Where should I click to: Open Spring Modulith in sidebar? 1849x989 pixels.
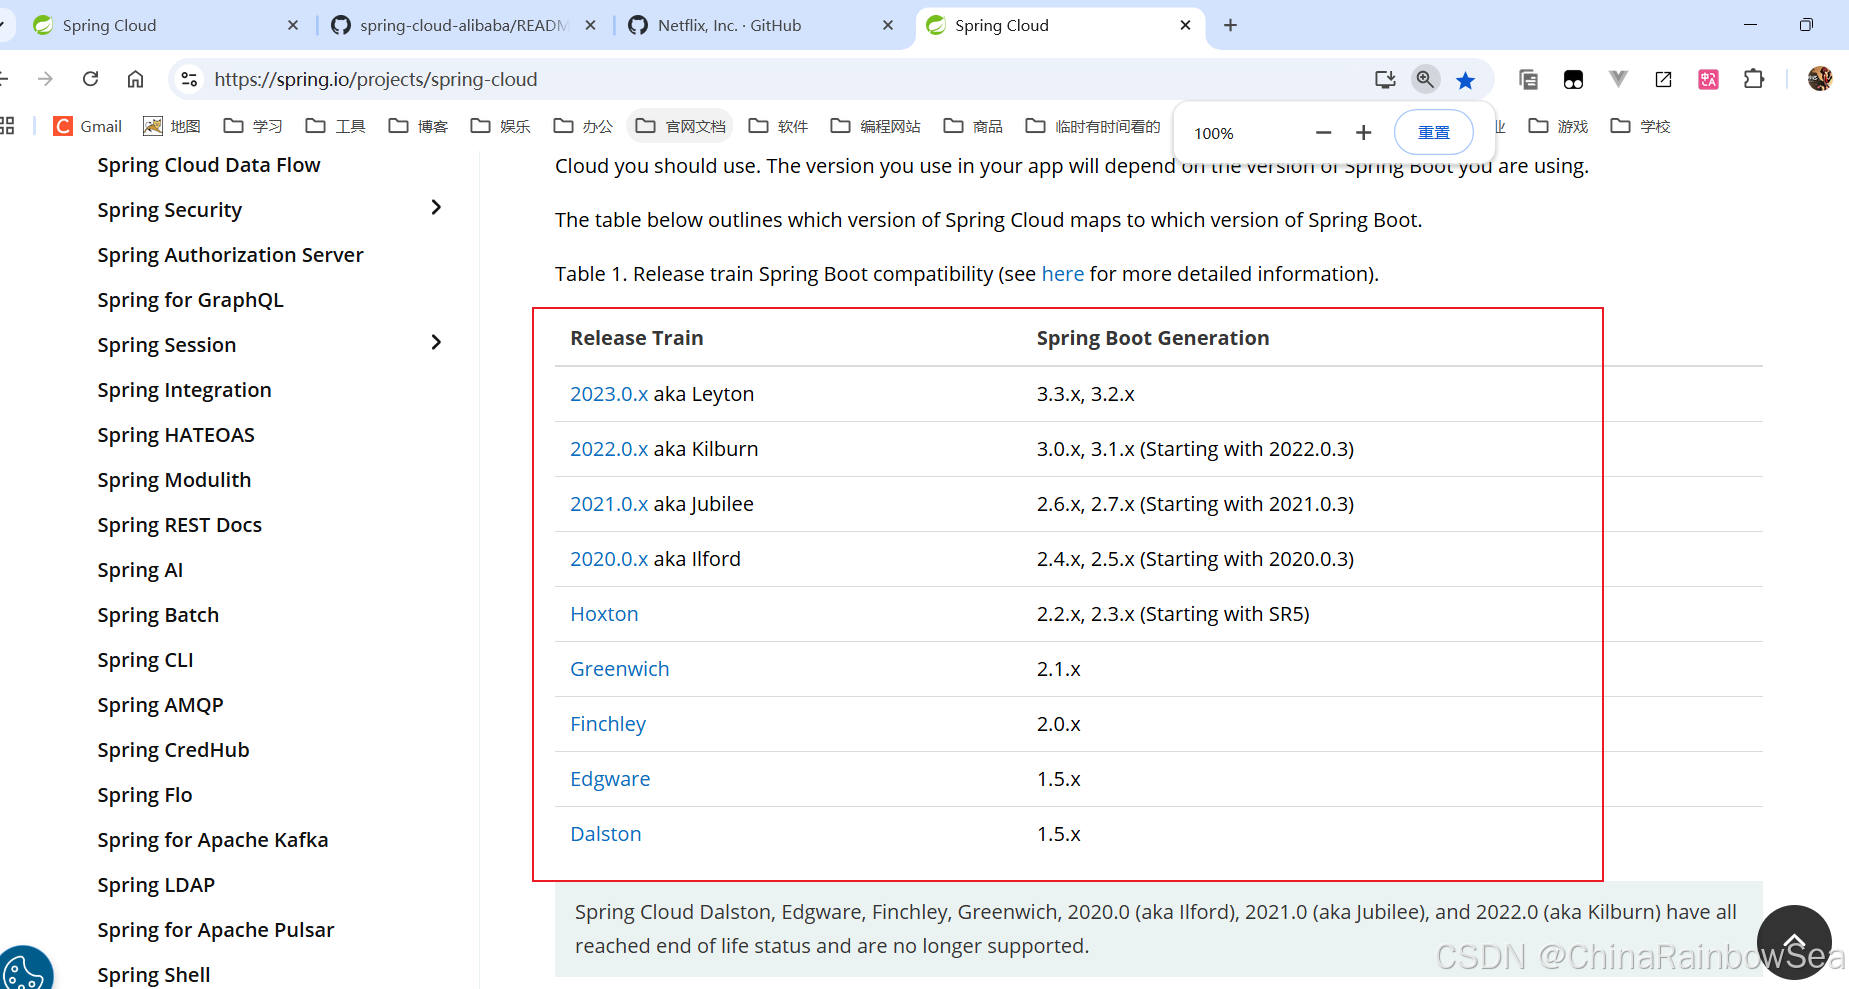[174, 480]
